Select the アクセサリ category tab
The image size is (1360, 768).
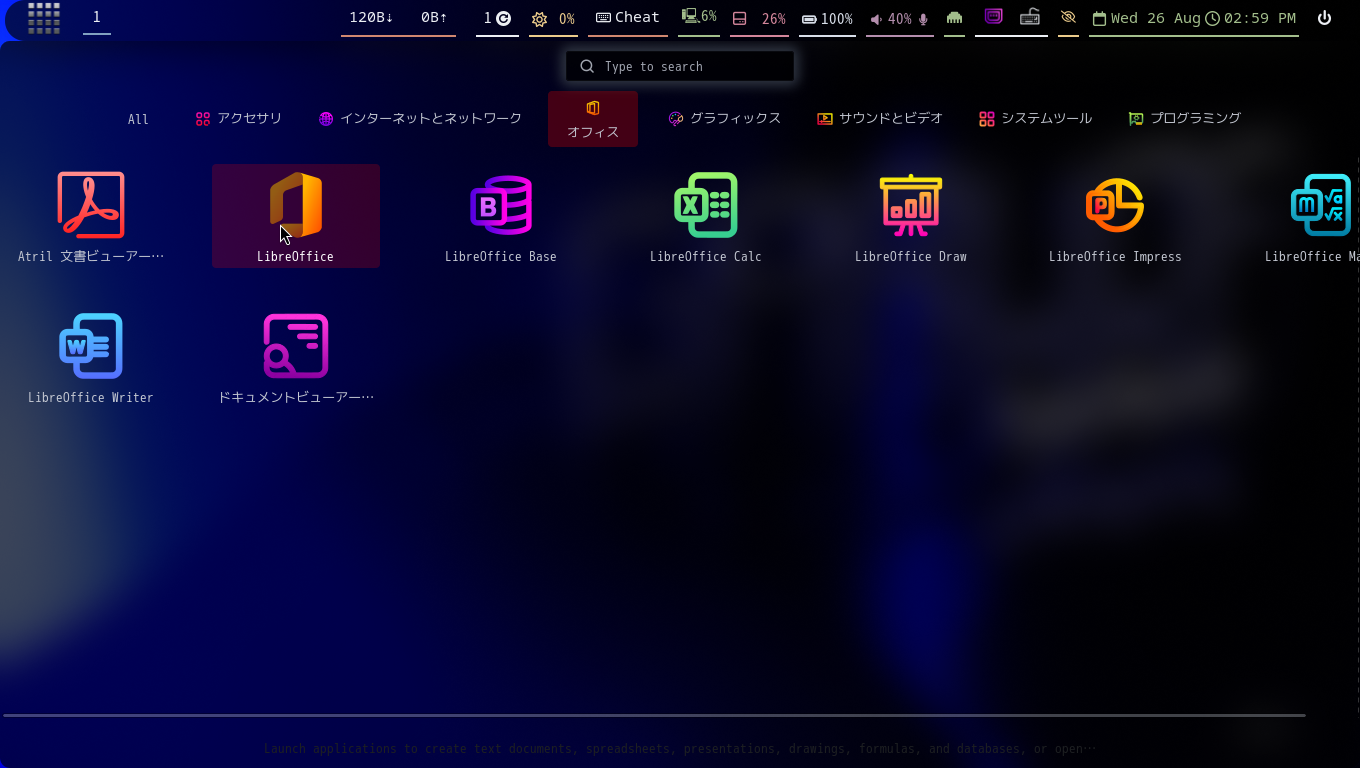239,118
